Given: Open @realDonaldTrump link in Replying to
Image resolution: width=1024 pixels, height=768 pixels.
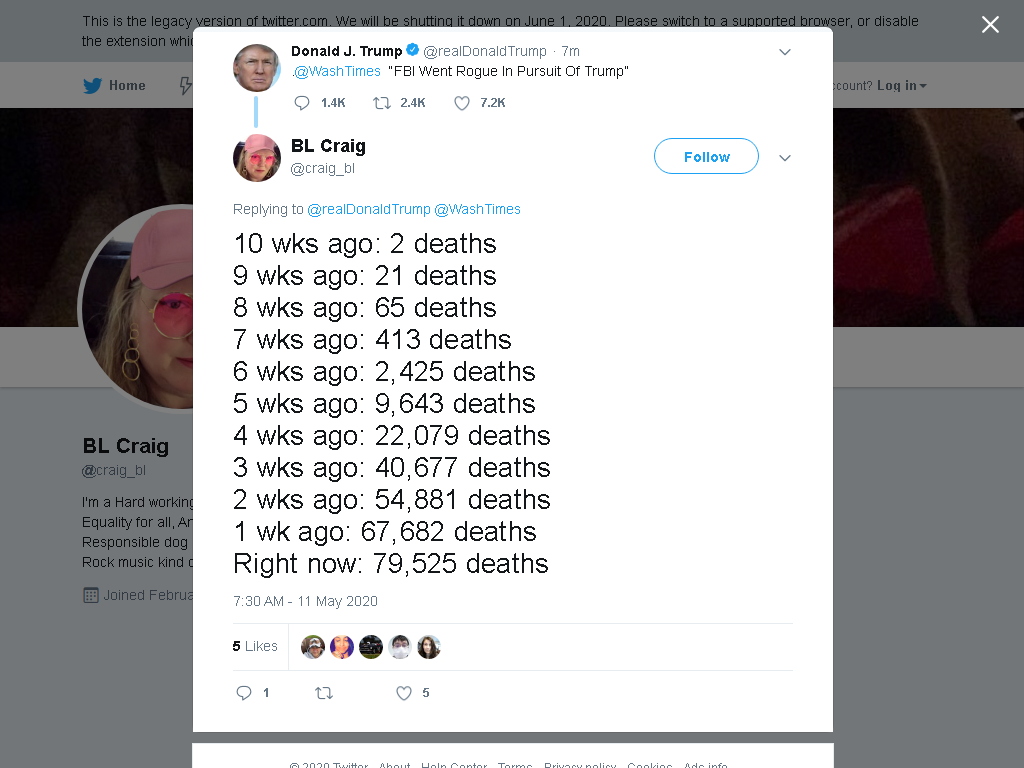Looking at the screenshot, I should [369, 209].
